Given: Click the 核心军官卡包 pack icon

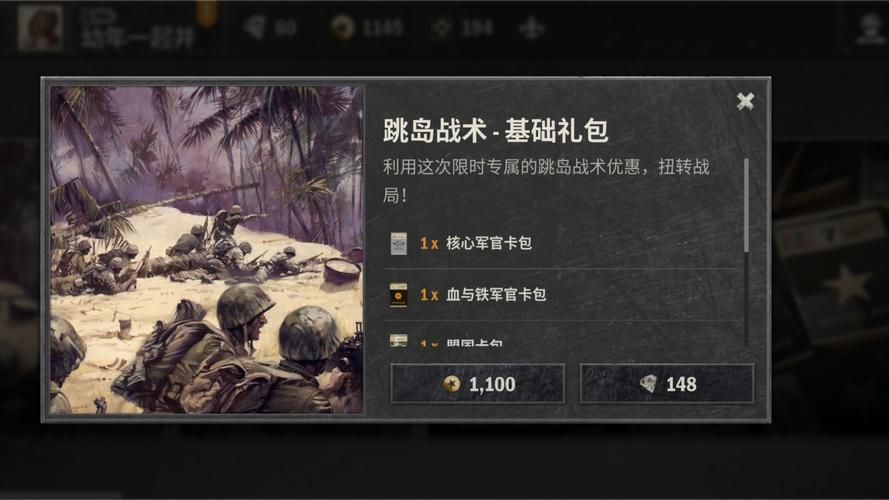Looking at the screenshot, I should pyautogui.click(x=399, y=243).
